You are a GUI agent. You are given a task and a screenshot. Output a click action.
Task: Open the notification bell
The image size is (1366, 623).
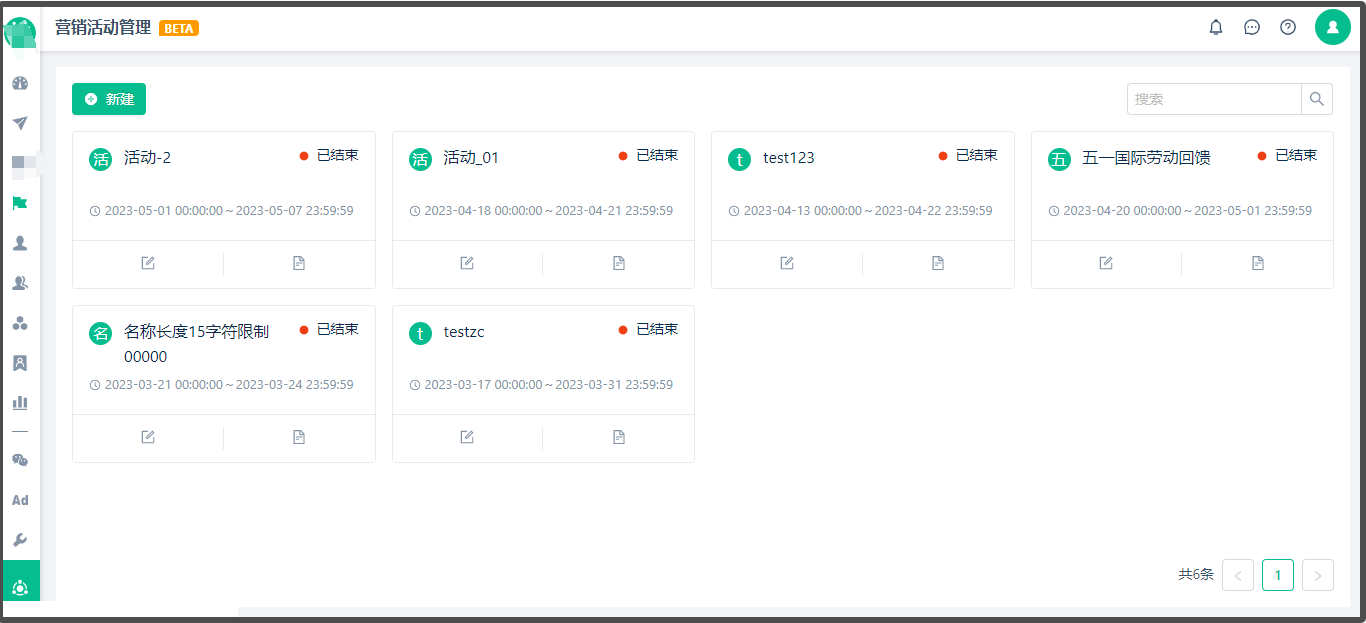[x=1216, y=28]
